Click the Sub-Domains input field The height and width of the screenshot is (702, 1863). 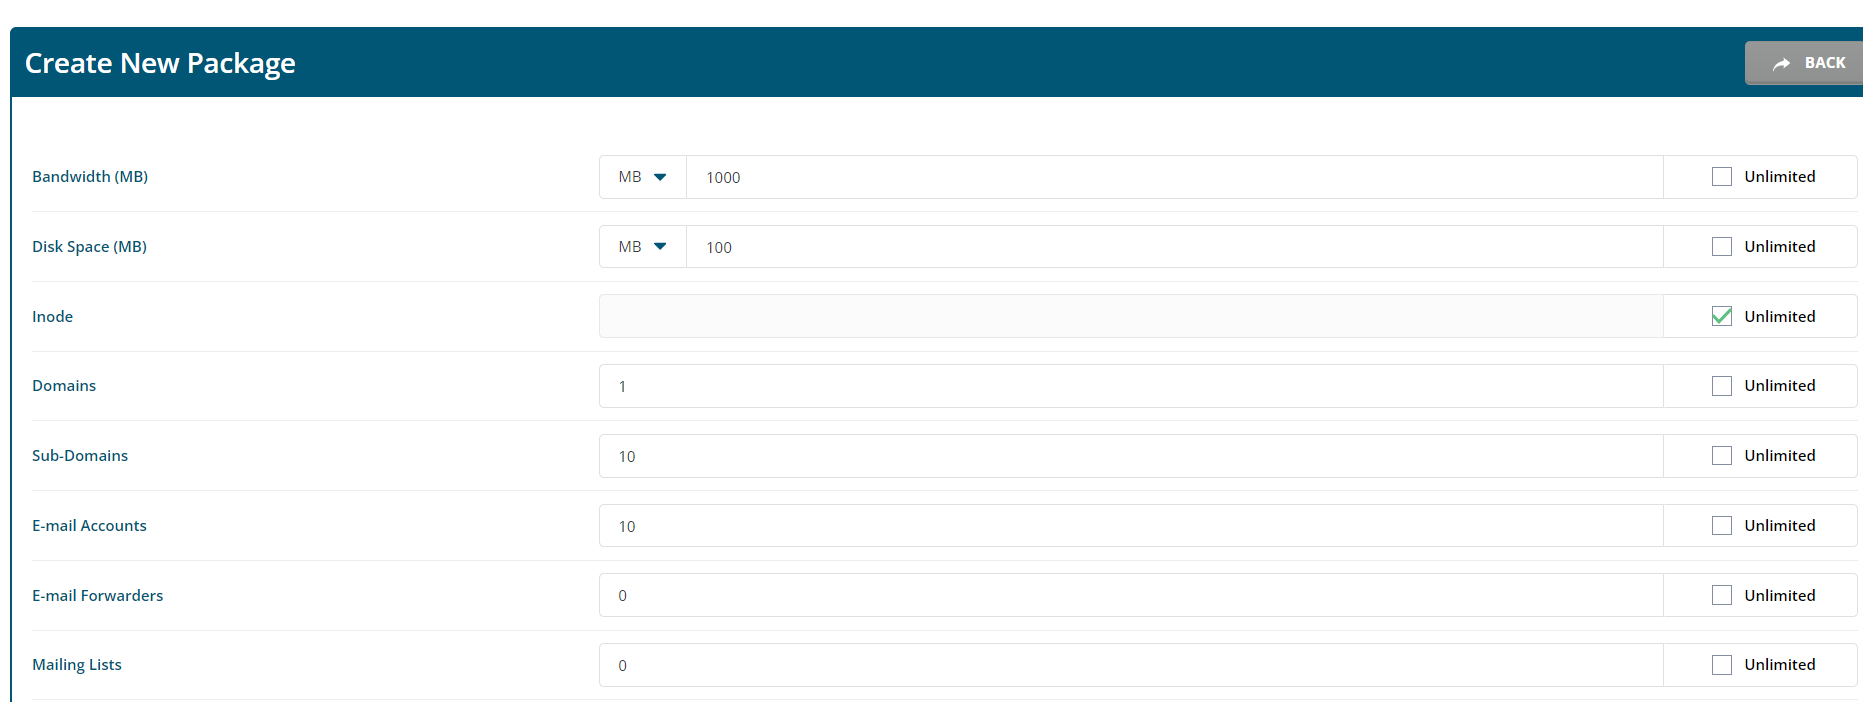(x=1131, y=456)
